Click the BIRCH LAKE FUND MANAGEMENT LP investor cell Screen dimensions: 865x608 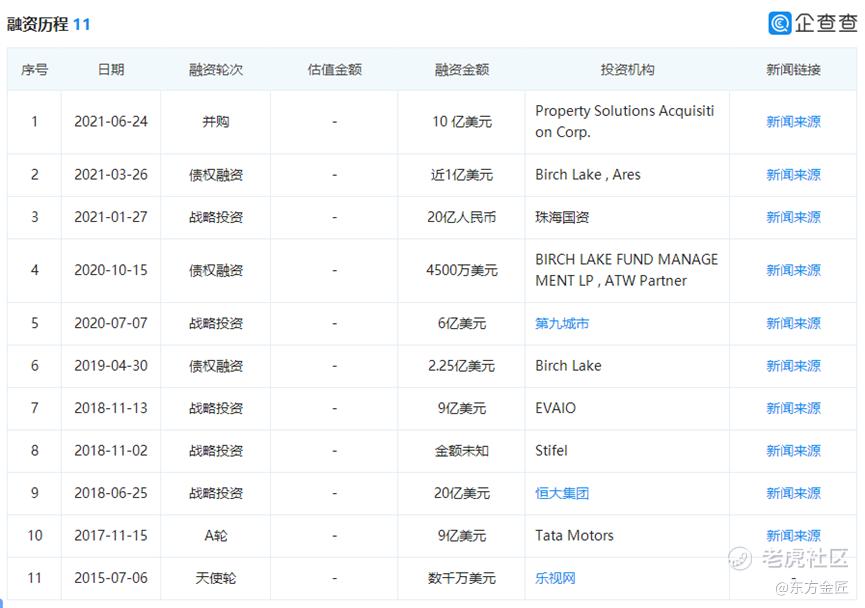pyautogui.click(x=627, y=270)
